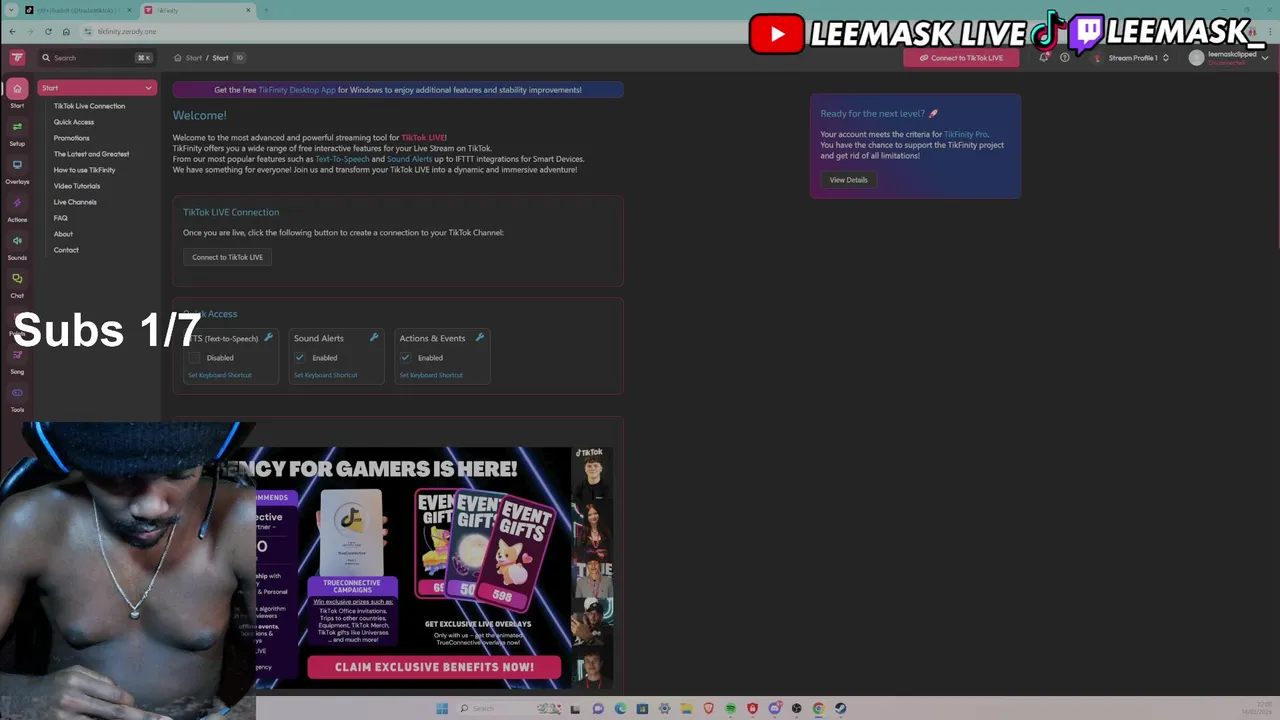Open Steam from the taskbar
1280x720 pixels.
click(840, 708)
